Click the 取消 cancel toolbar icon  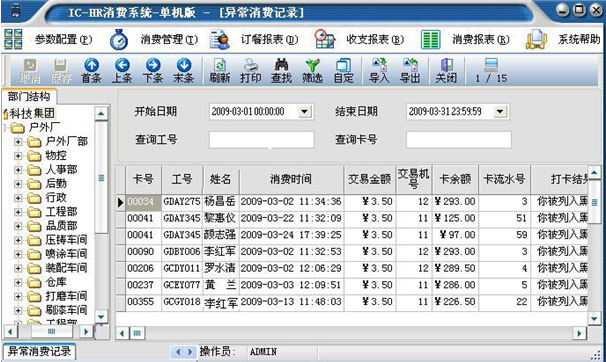30,65
